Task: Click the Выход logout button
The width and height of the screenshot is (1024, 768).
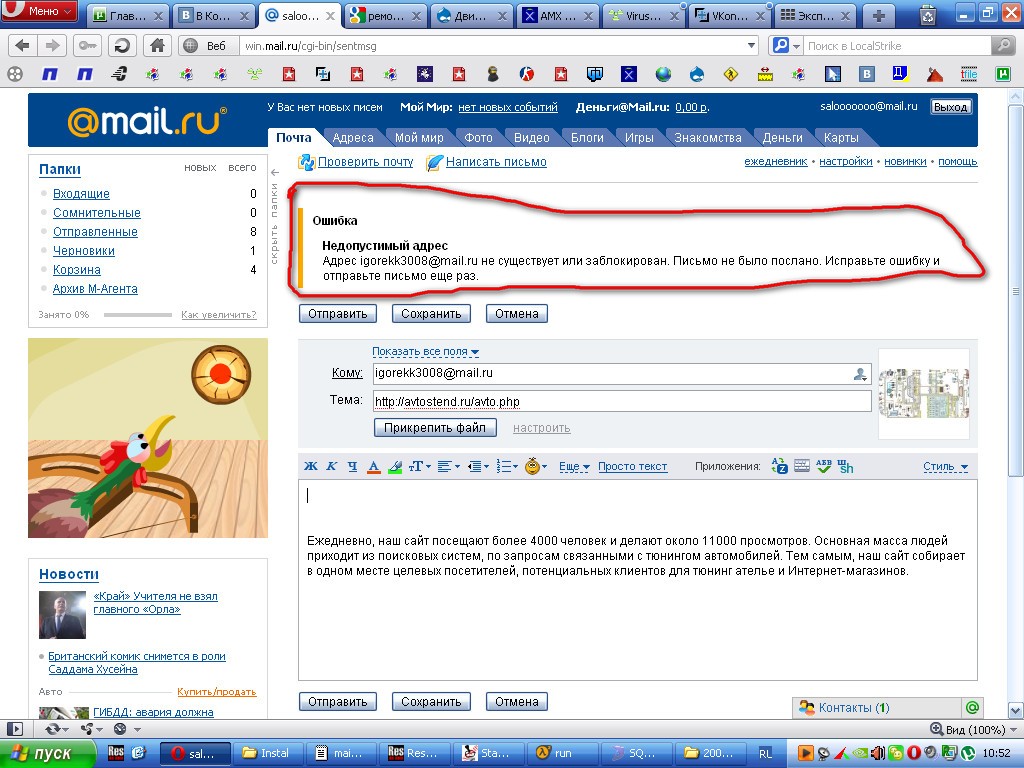Action: point(950,106)
